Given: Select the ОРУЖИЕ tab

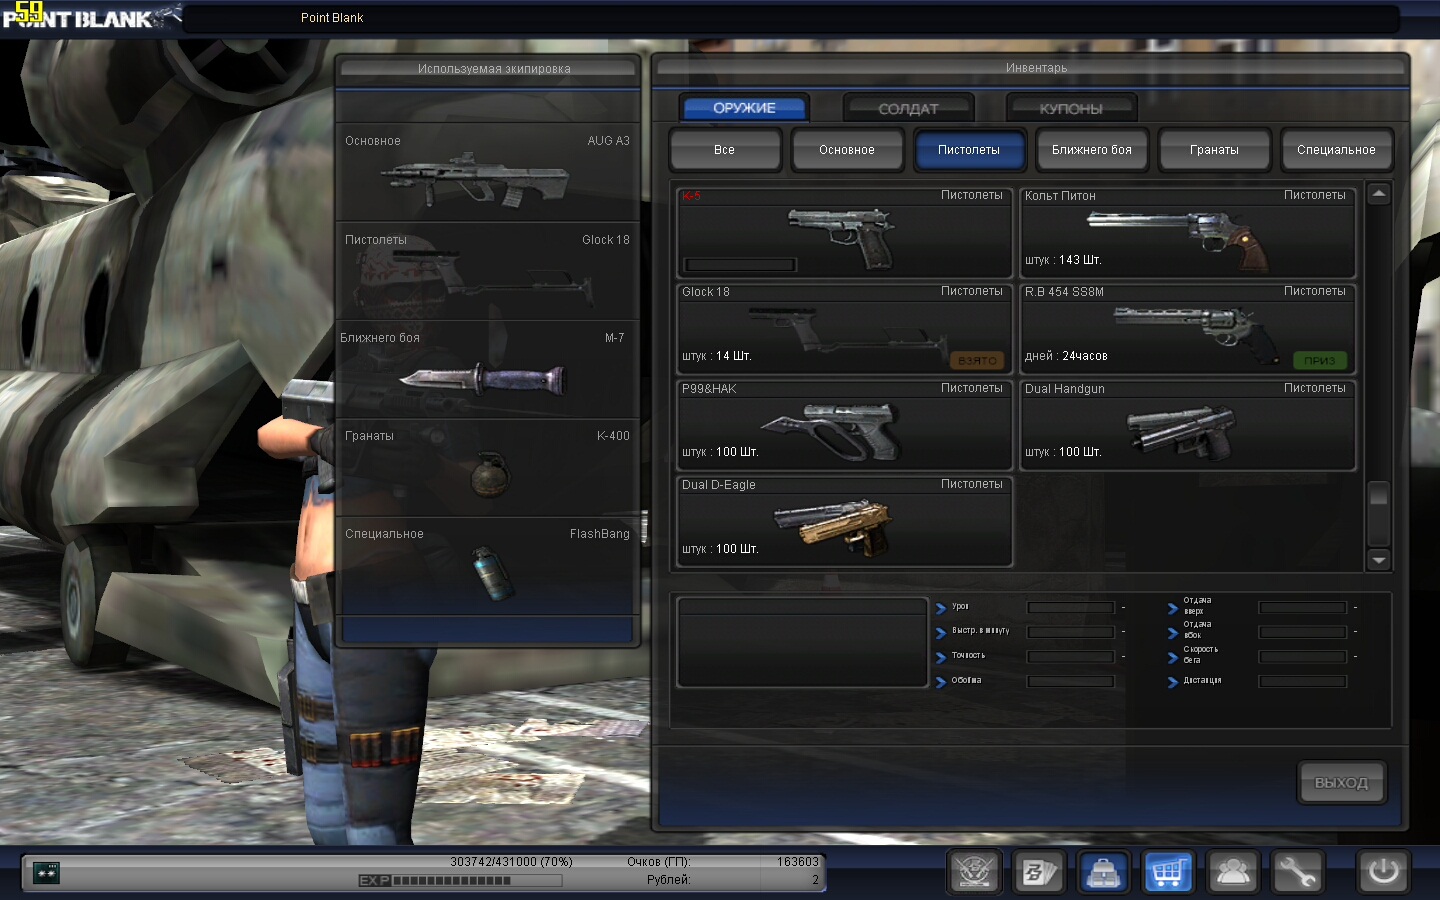Looking at the screenshot, I should [744, 108].
